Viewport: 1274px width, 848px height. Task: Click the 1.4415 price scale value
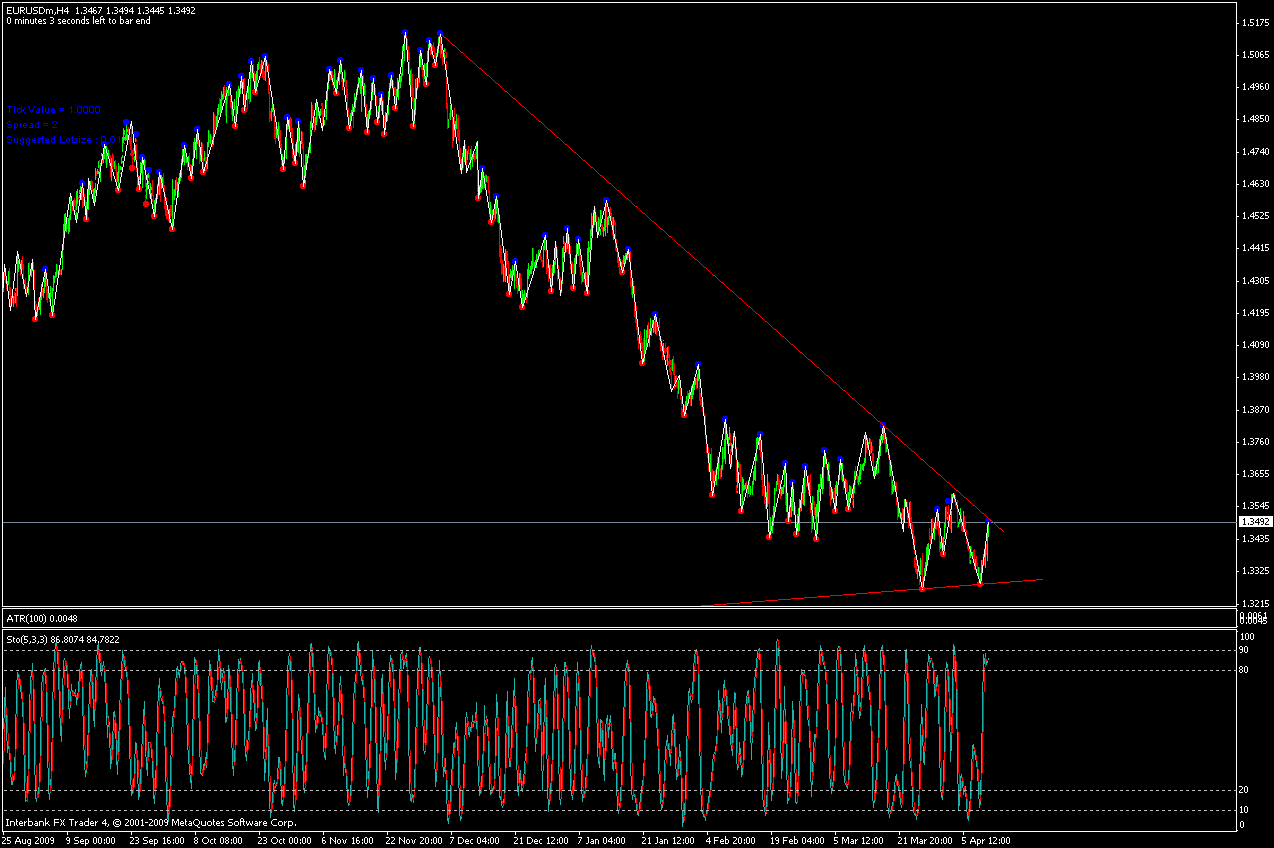click(x=1254, y=248)
